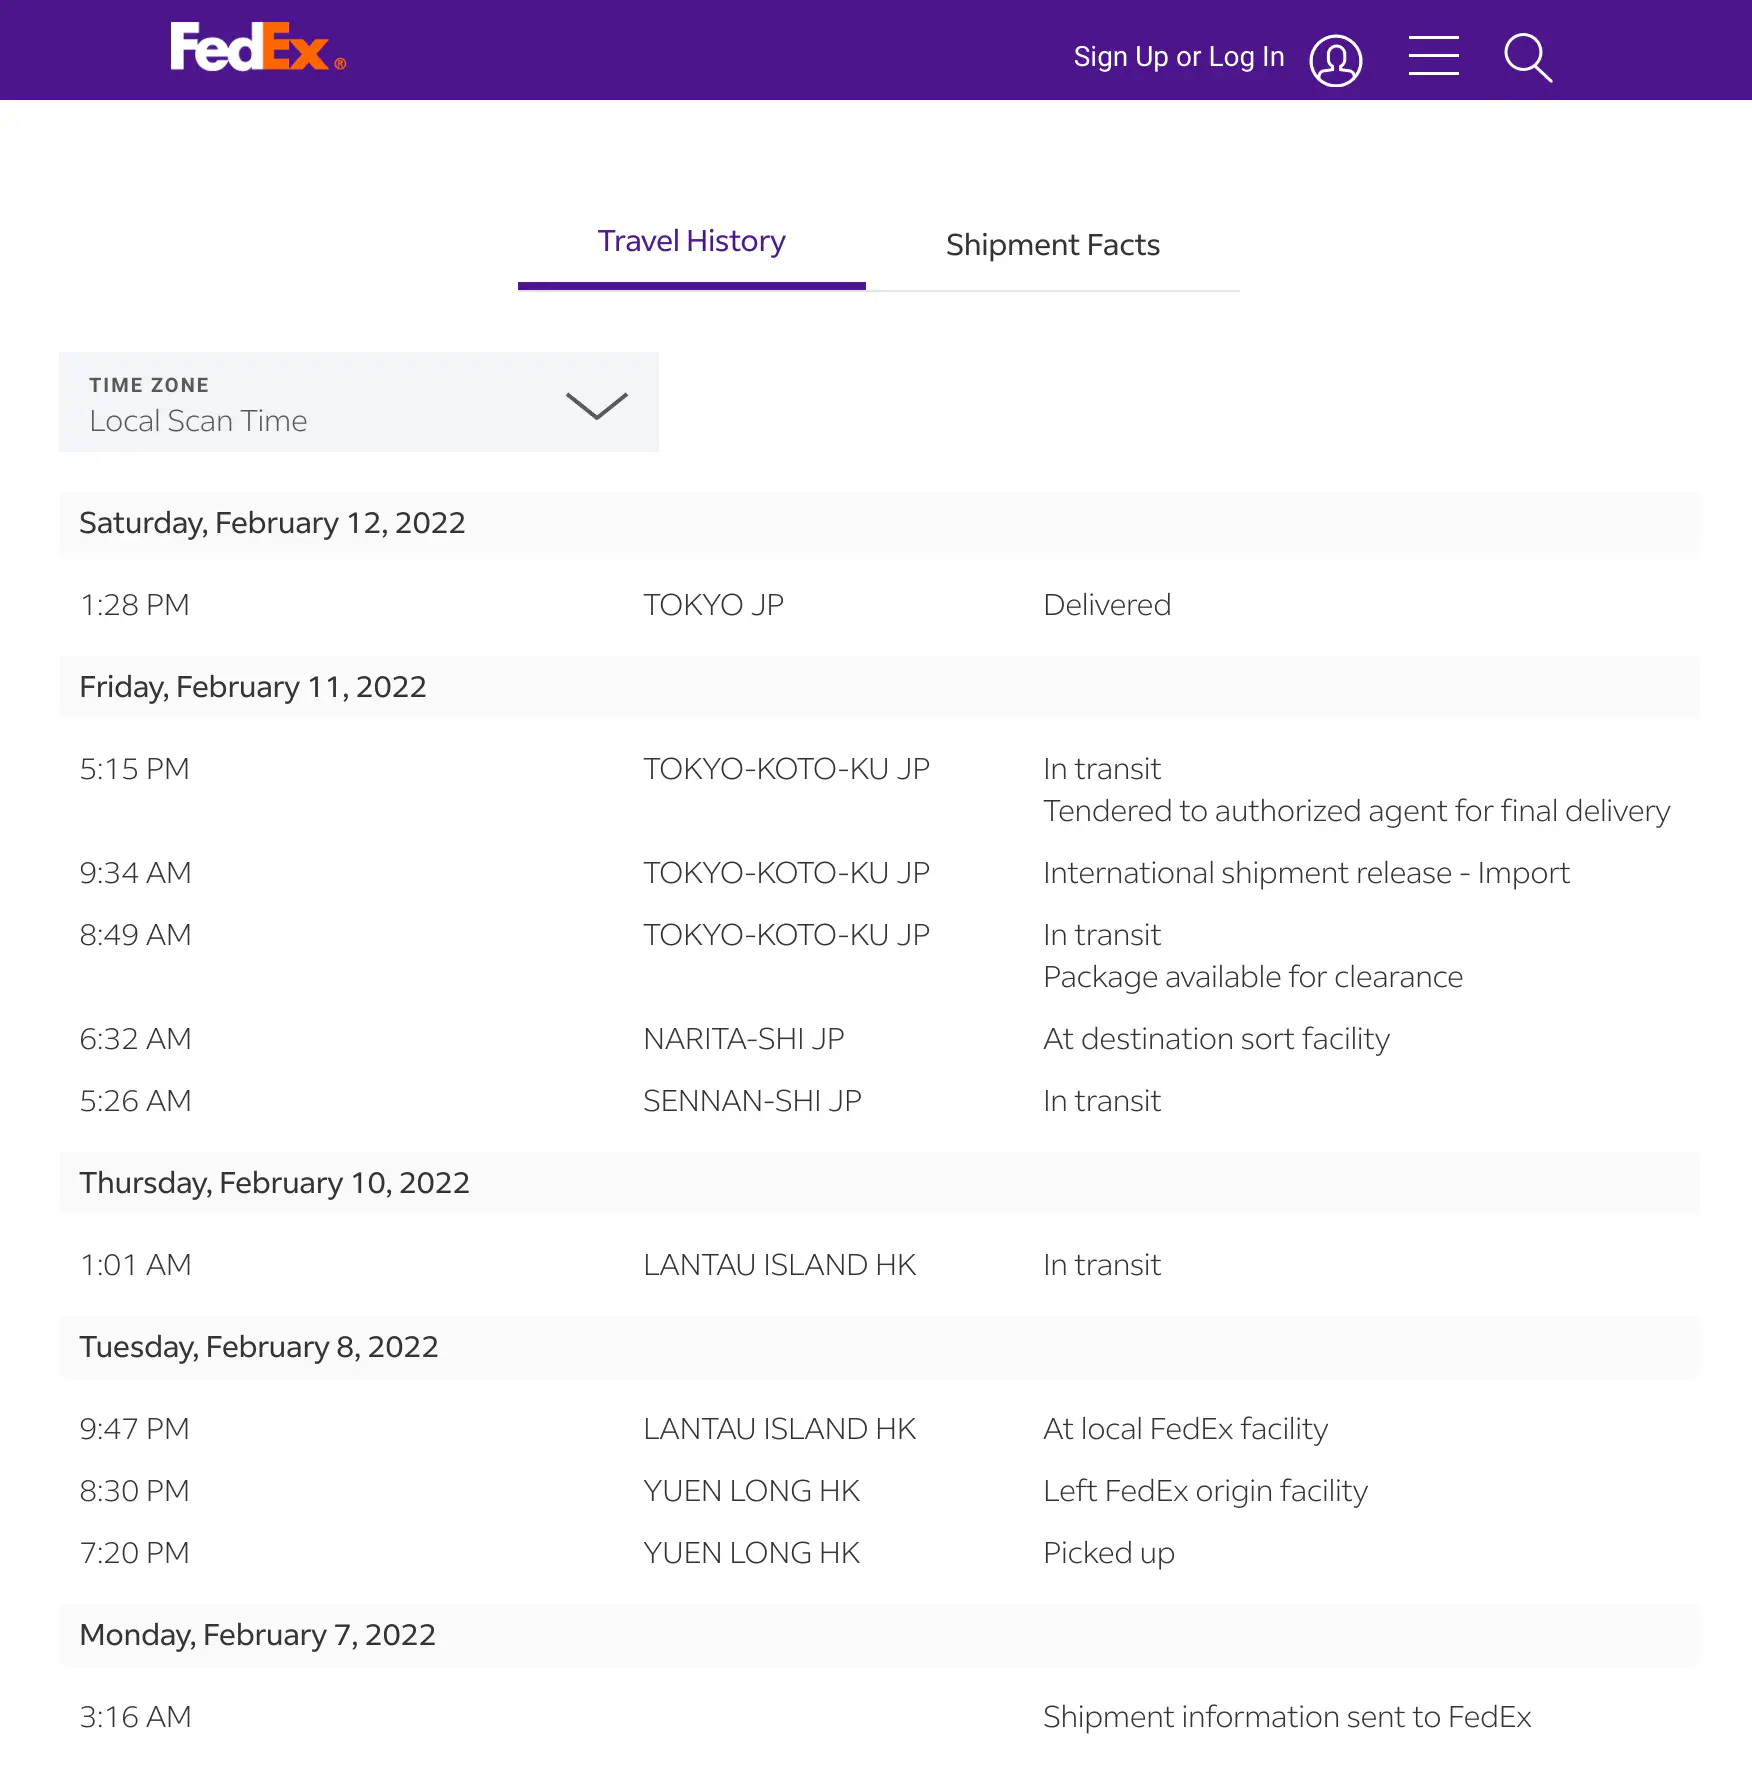The height and width of the screenshot is (1772, 1752).
Task: Click the 'Picked up' entry at Yuen Long
Action: (1108, 1553)
